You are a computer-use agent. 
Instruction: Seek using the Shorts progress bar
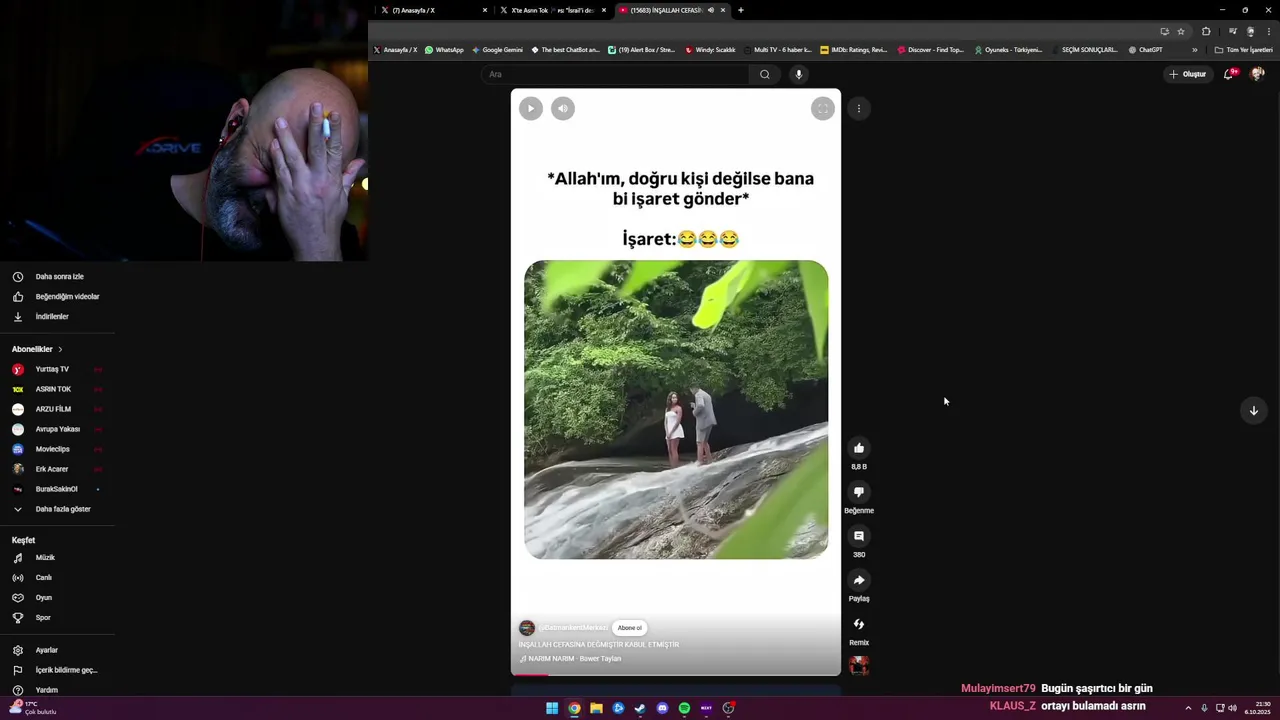[x=676, y=675]
